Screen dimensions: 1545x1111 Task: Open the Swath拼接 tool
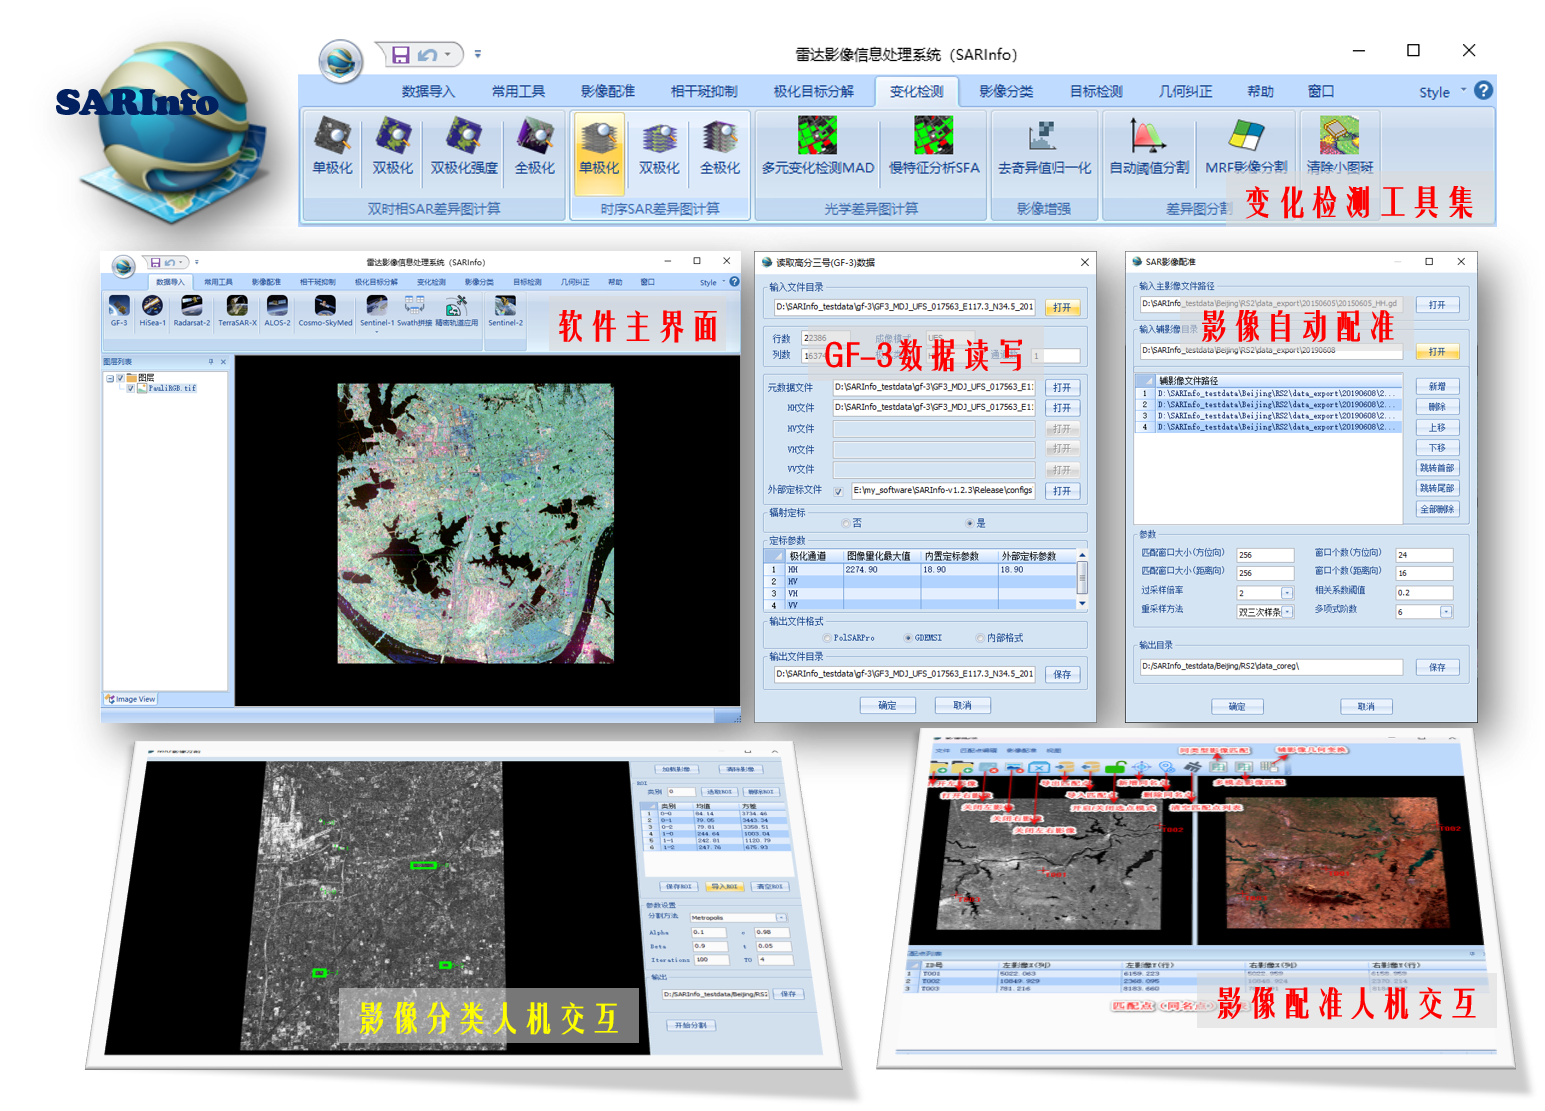coord(414,311)
